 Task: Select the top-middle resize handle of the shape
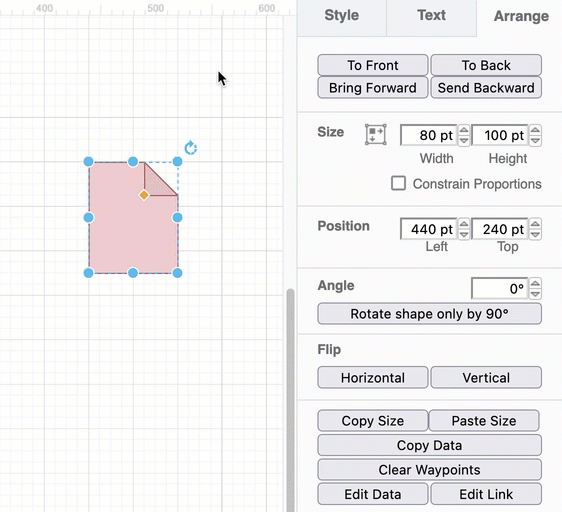point(133,162)
